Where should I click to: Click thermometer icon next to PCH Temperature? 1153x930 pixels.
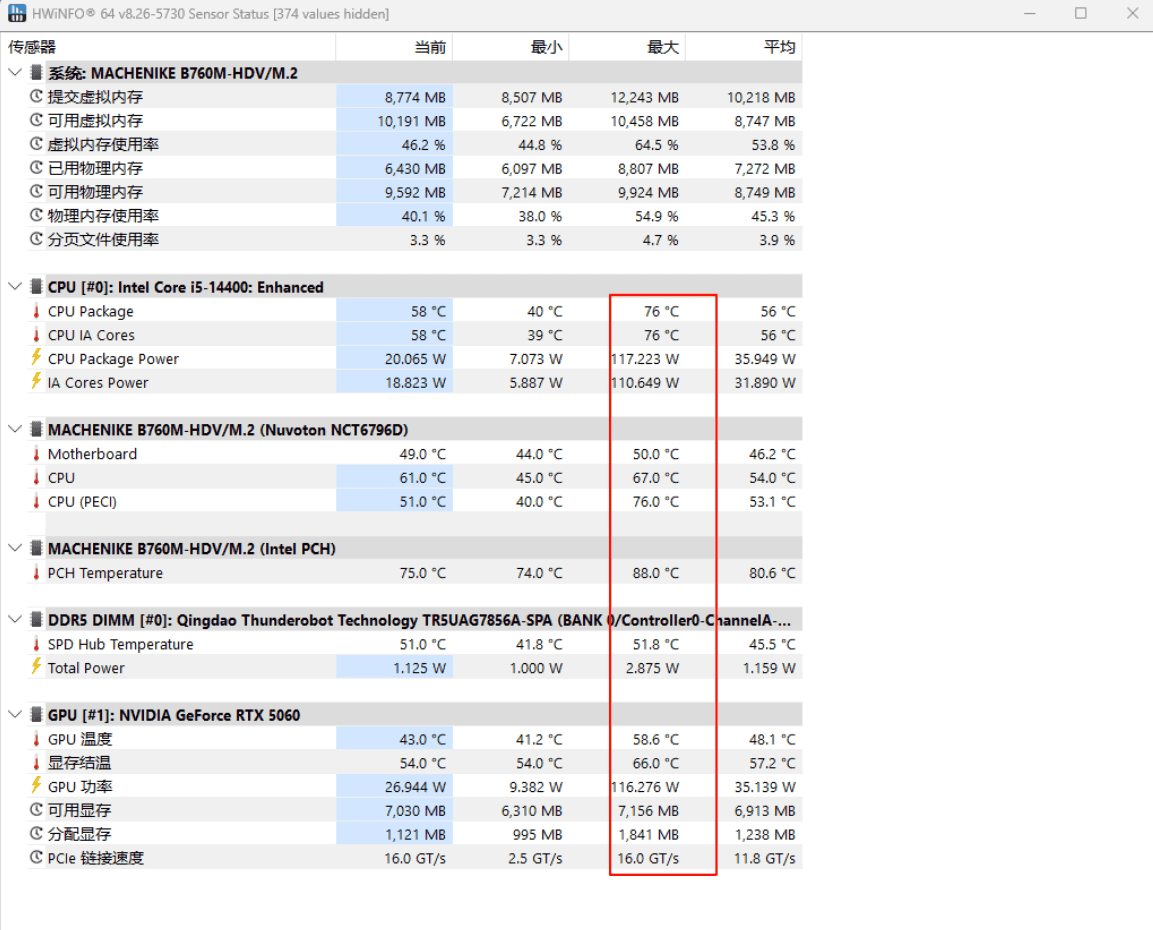tap(36, 573)
